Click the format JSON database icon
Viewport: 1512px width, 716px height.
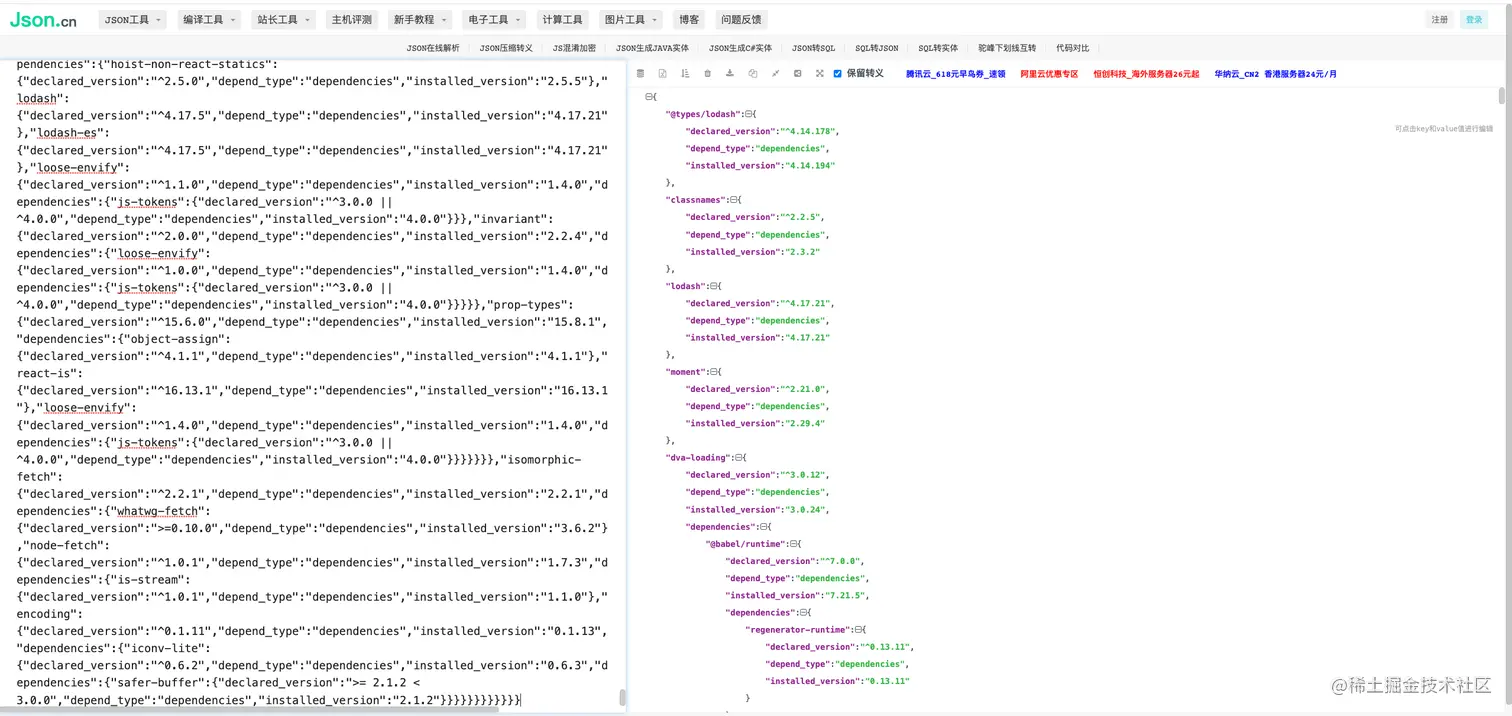pos(640,73)
